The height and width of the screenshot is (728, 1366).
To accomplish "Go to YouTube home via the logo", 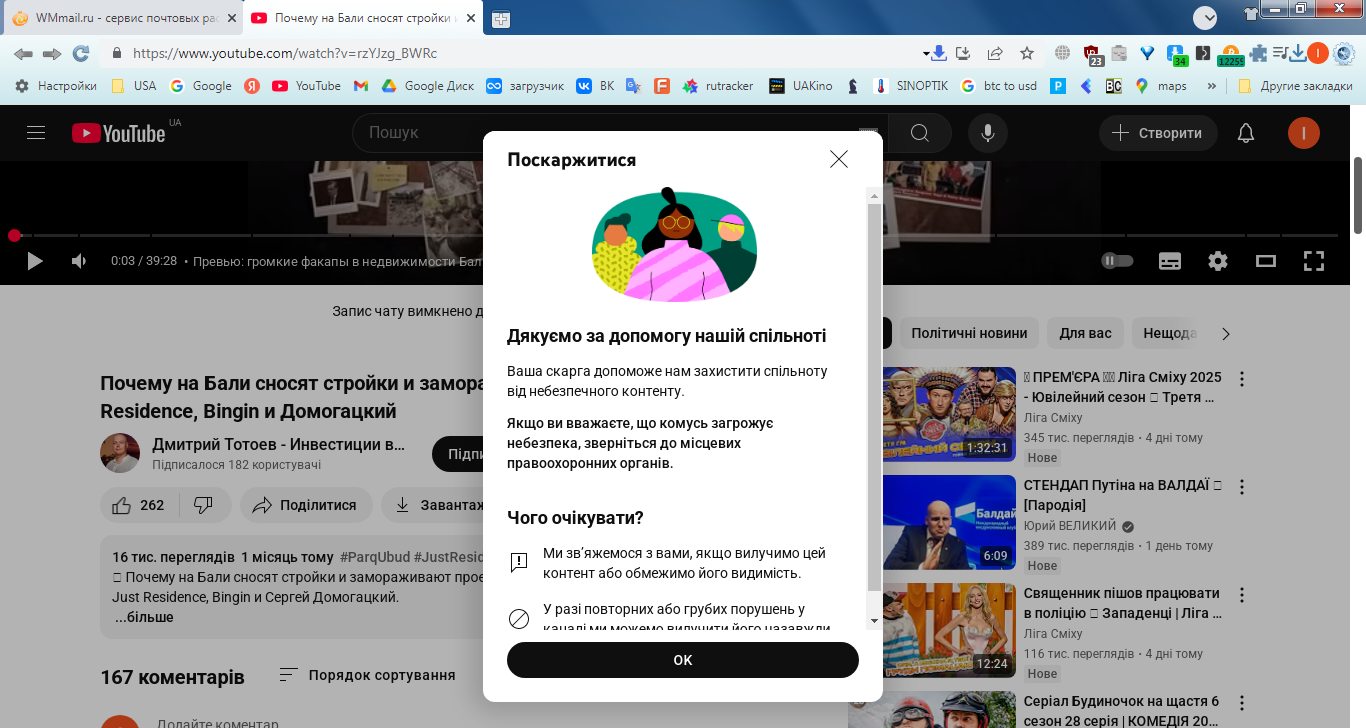I will click(118, 133).
